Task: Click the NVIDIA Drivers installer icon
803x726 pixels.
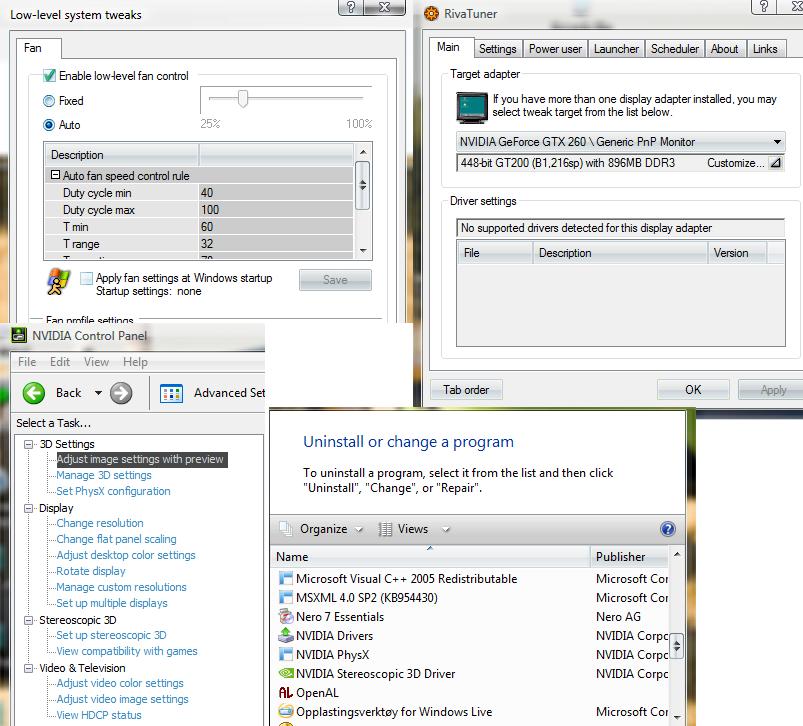Action: coord(285,635)
